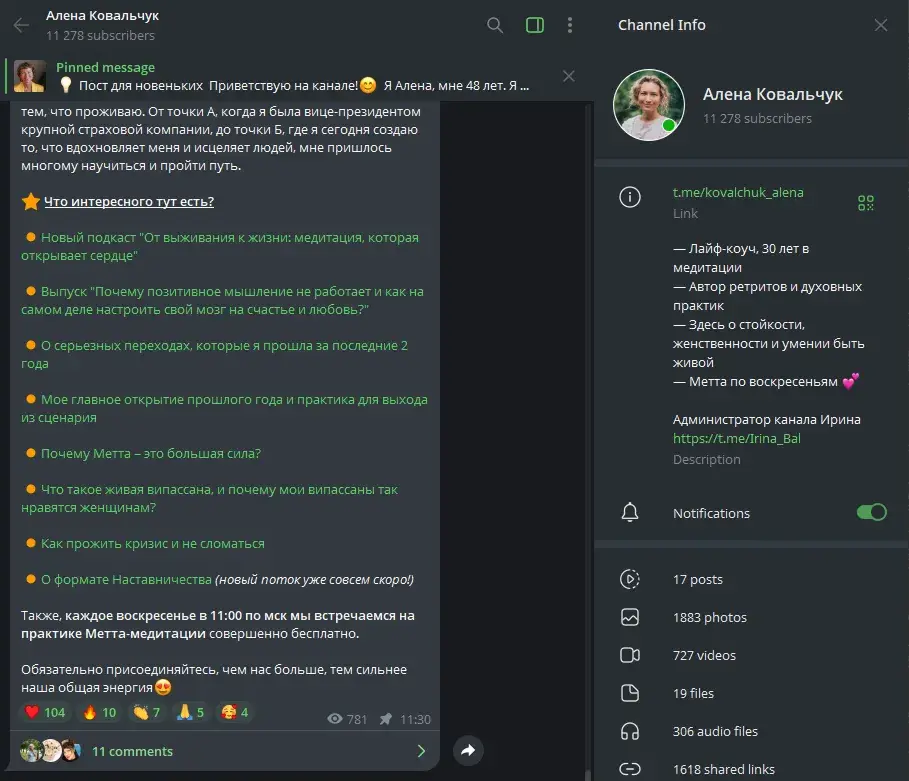Add the fire reaction with 10
The width and height of the screenshot is (909, 781).
[x=100, y=712]
